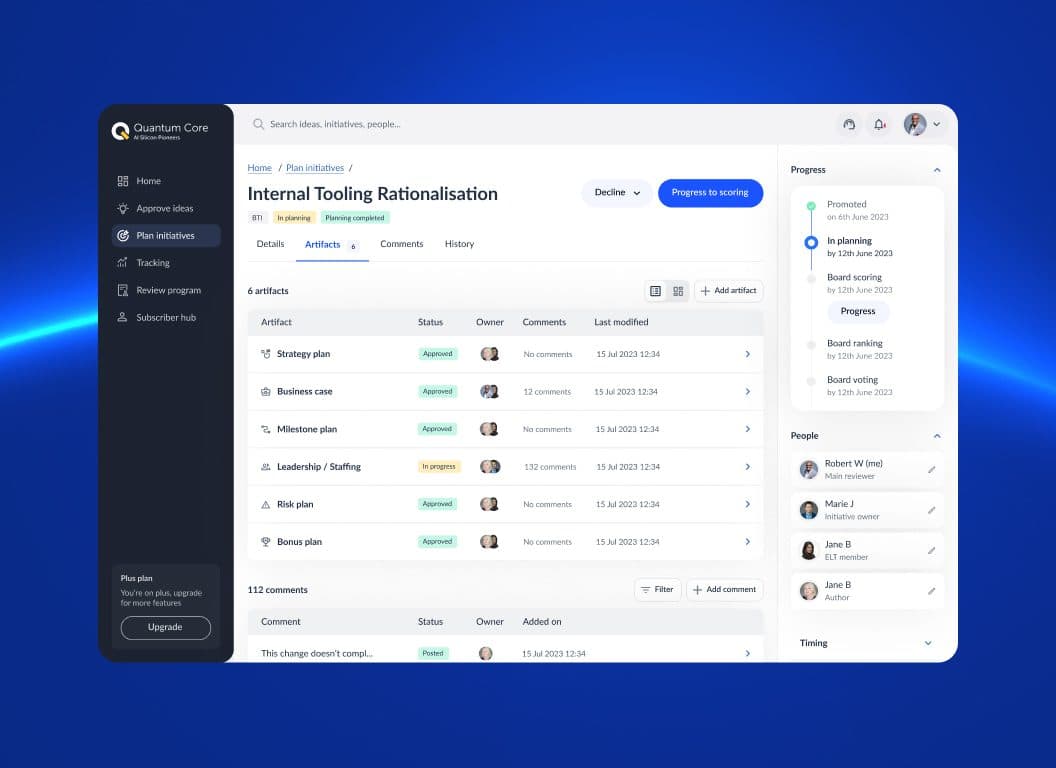Select the In planning progress marker

[x=812, y=242]
